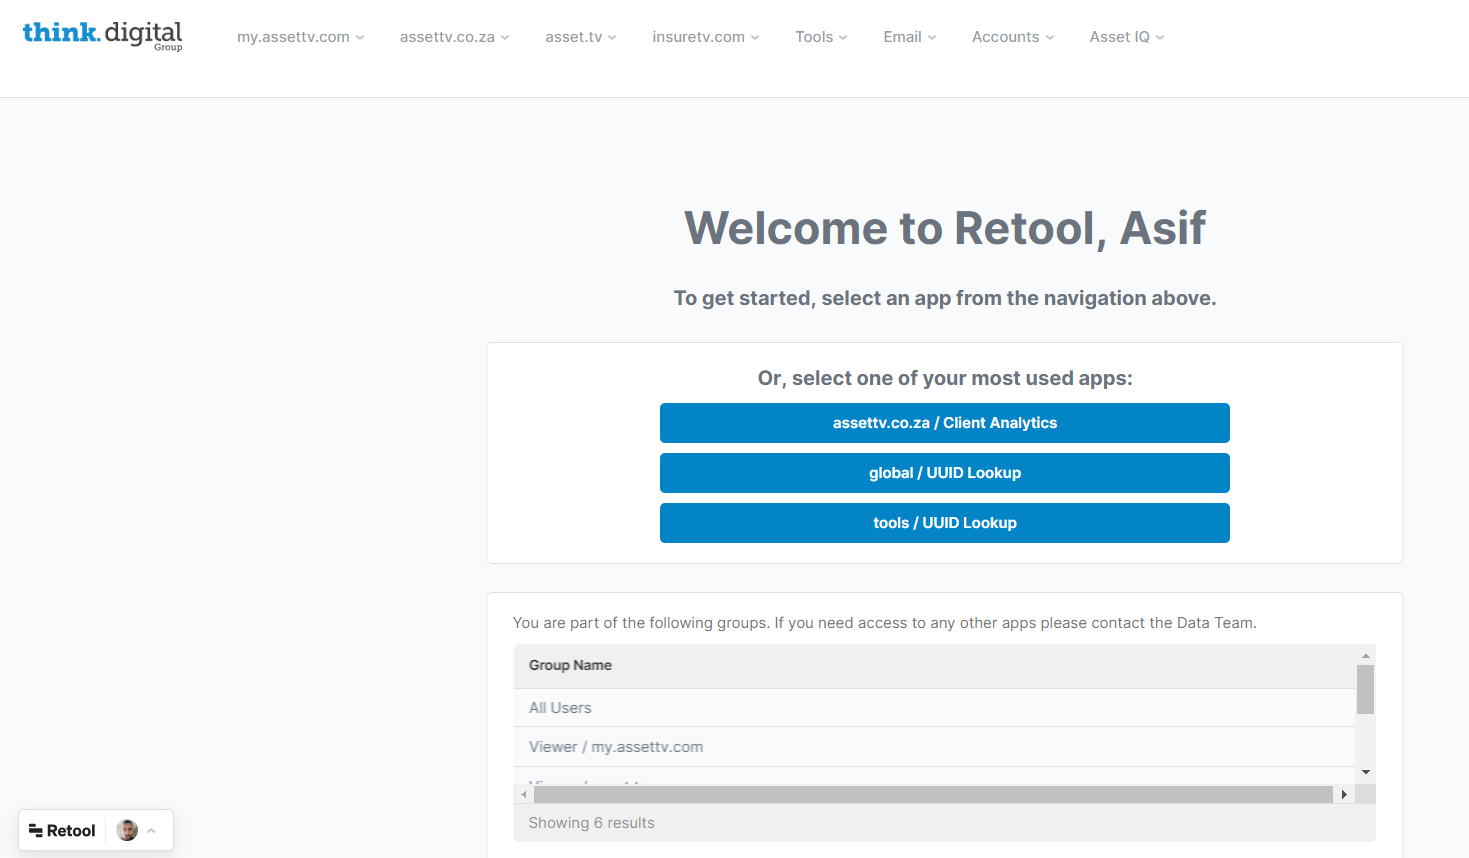The height and width of the screenshot is (858, 1469).
Task: Open the Email menu
Action: [x=909, y=37]
